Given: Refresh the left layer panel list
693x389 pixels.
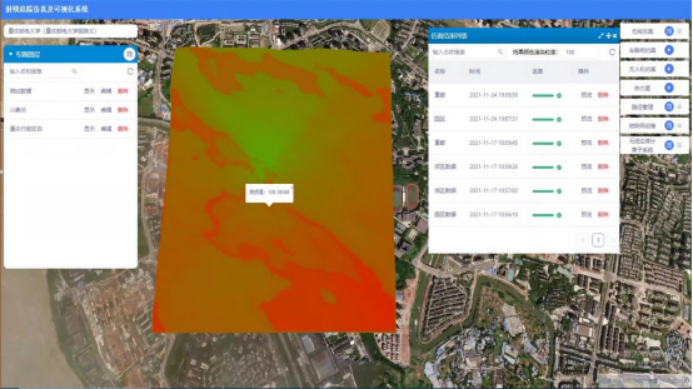Looking at the screenshot, I should pos(130,71).
